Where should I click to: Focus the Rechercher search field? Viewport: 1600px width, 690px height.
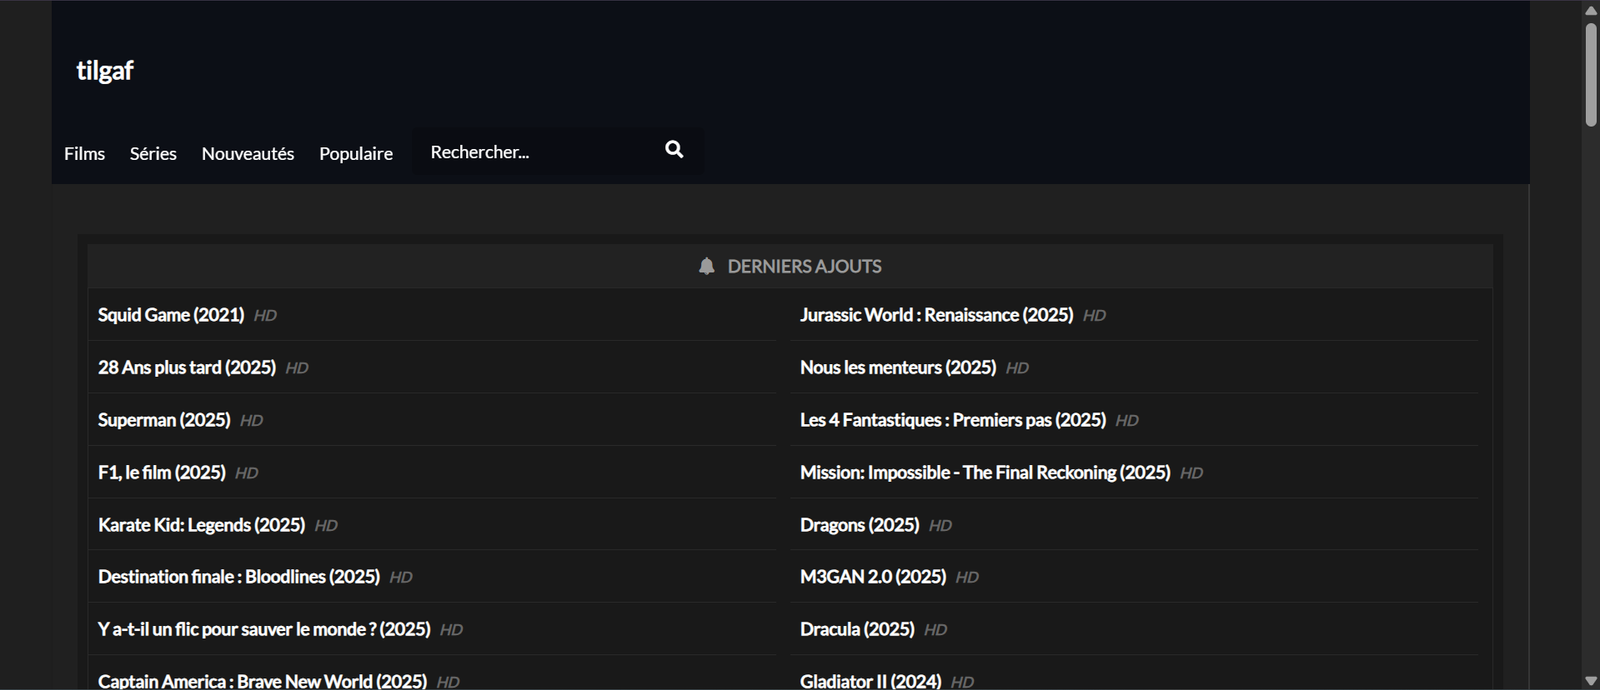click(x=535, y=152)
